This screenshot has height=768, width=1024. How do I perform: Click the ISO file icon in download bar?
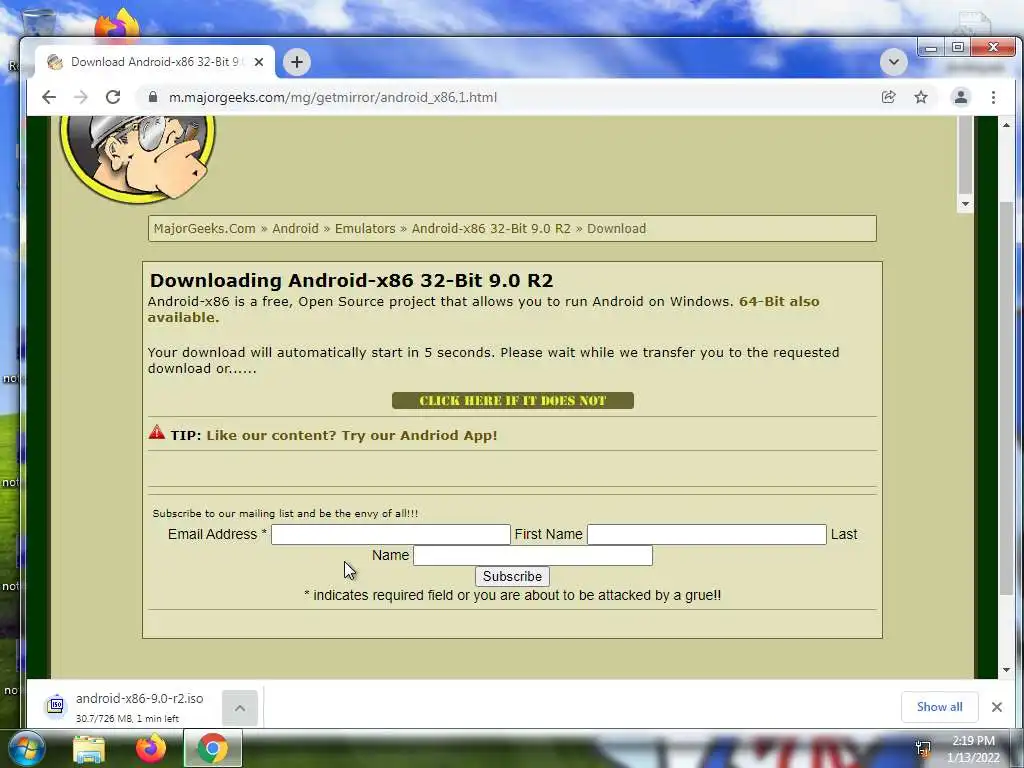[x=56, y=706]
